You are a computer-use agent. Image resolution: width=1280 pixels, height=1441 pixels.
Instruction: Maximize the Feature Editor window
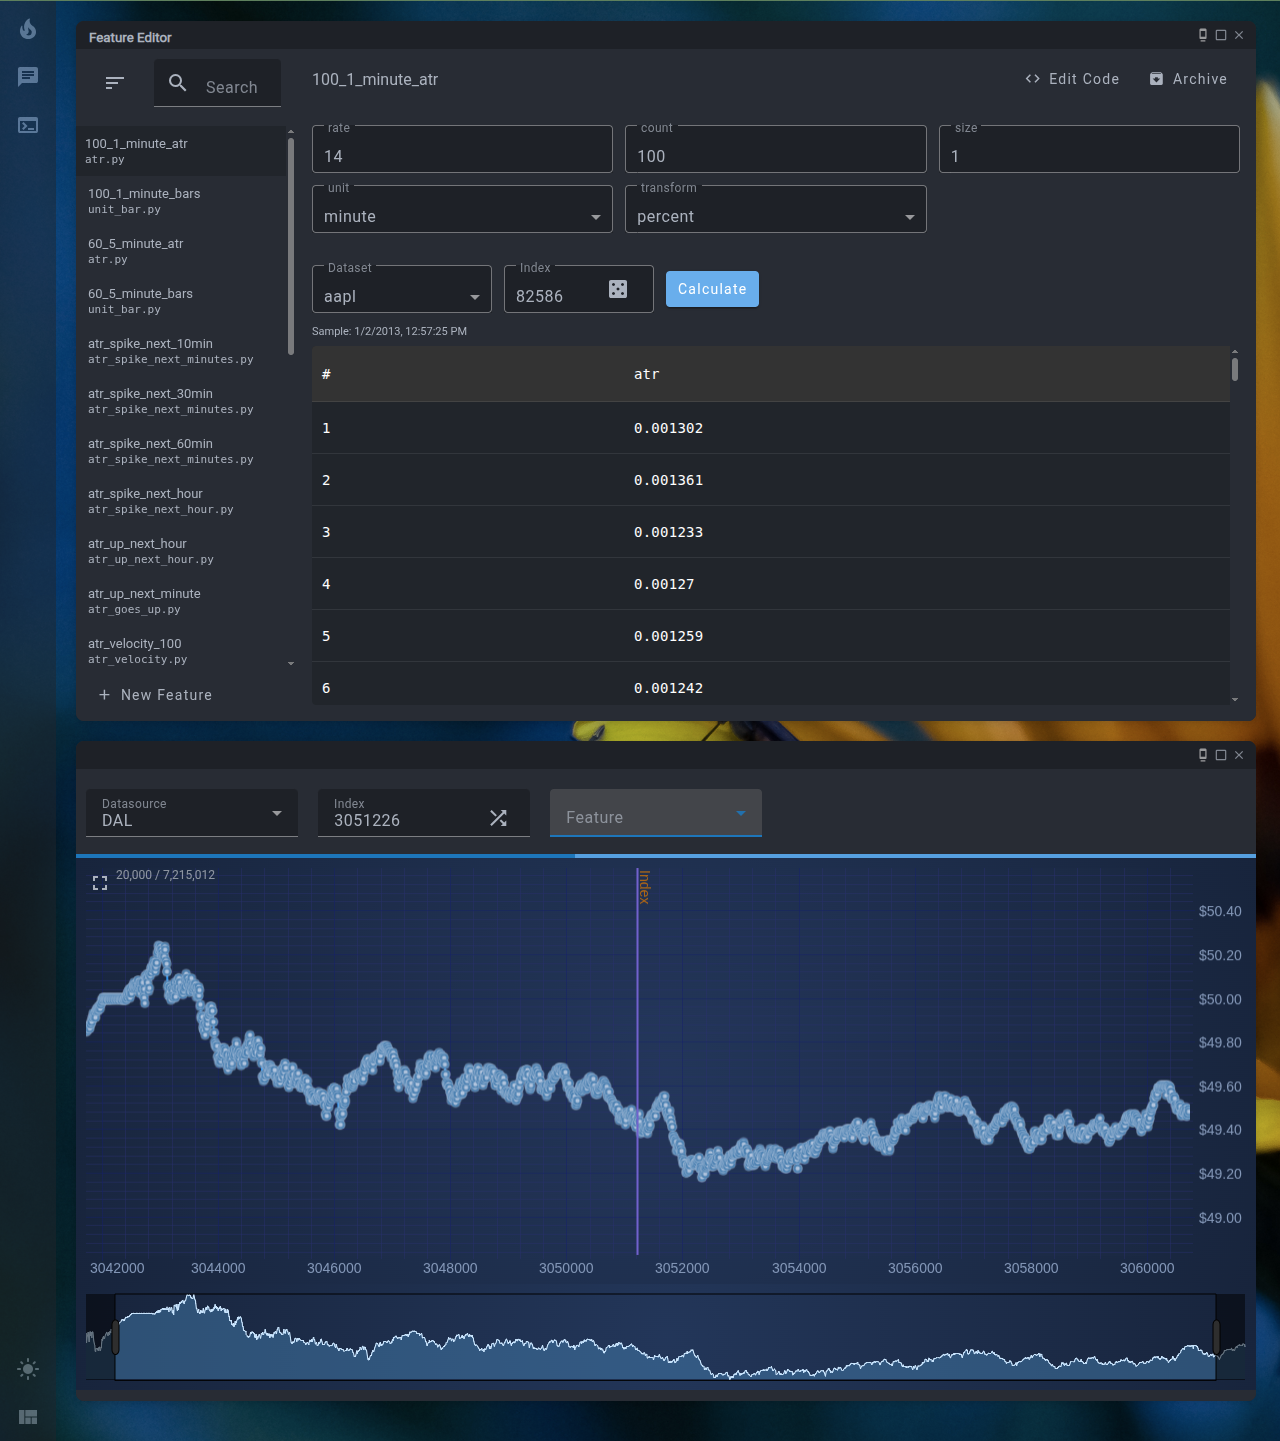[1221, 35]
